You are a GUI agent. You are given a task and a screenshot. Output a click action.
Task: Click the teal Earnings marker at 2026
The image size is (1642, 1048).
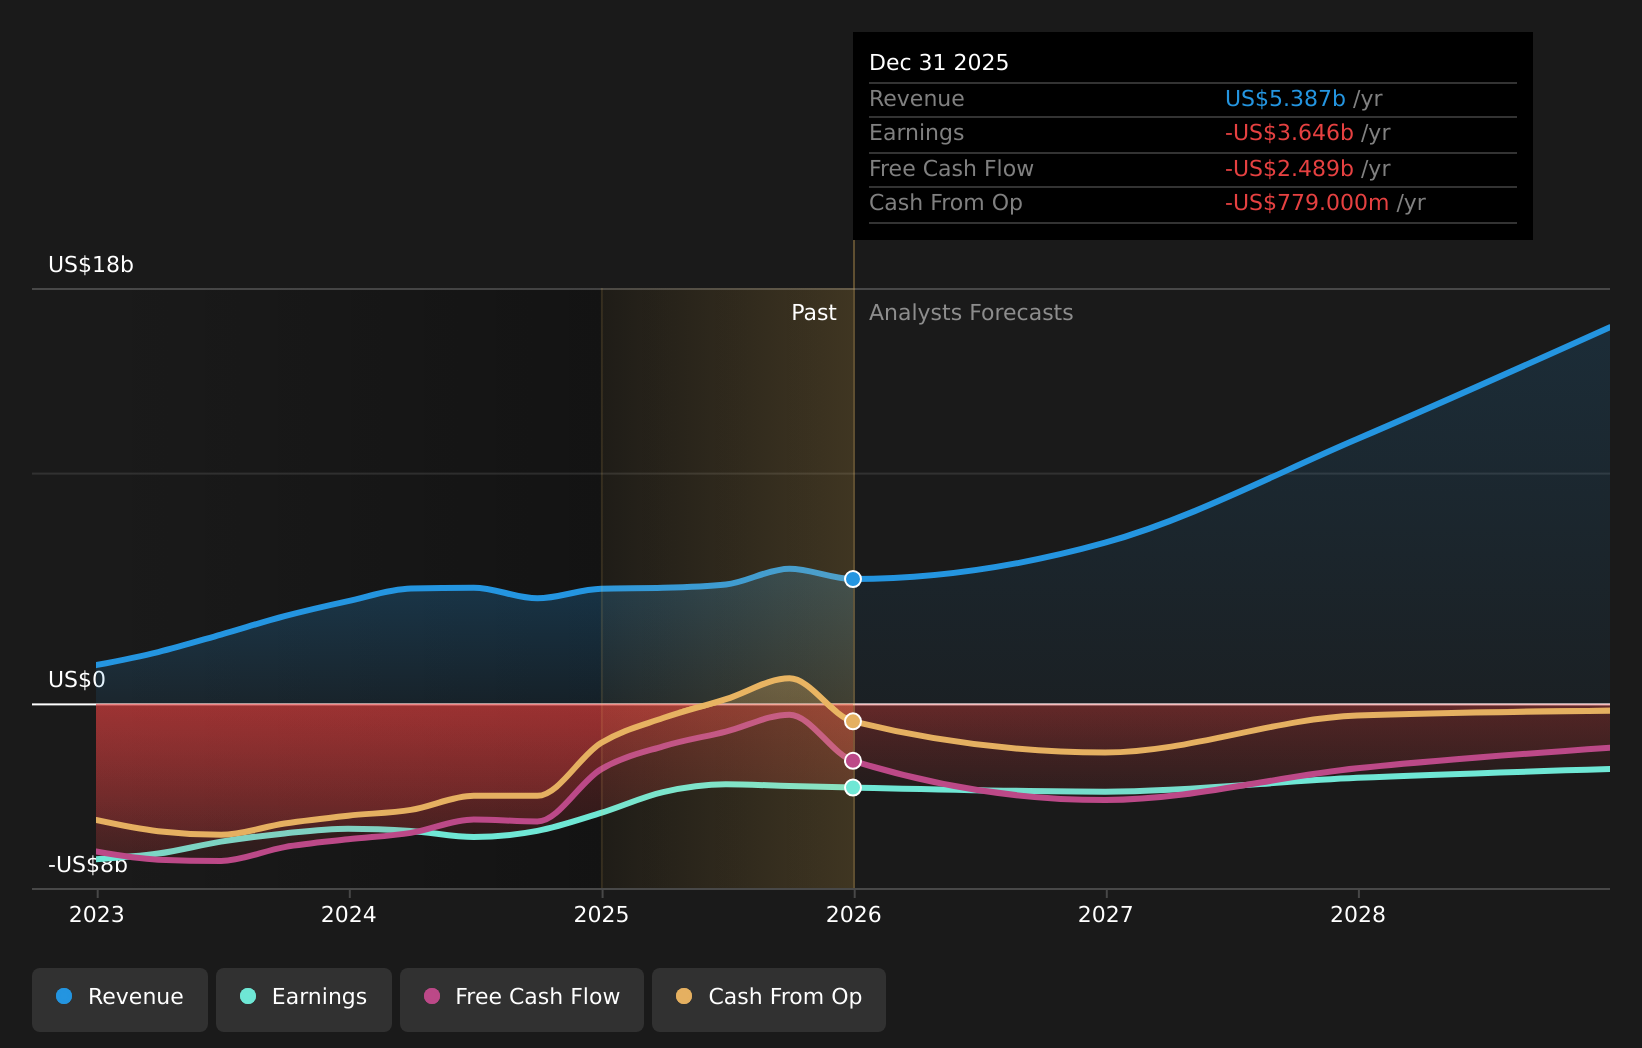(853, 787)
